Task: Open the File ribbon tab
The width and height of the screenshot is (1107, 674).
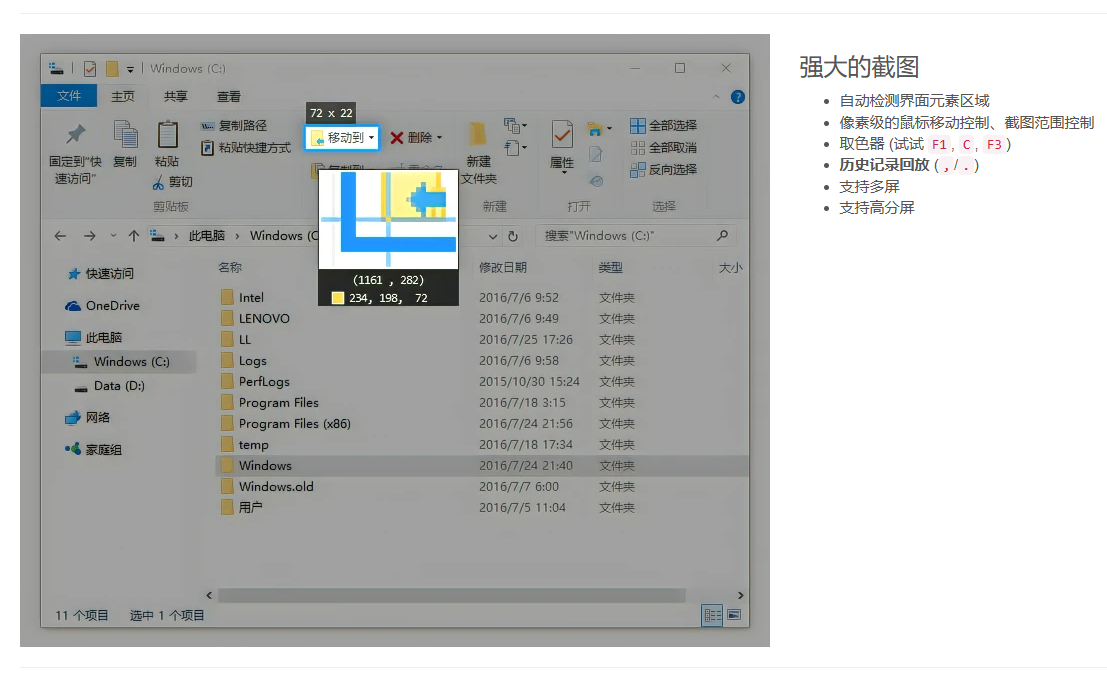Action: (x=68, y=95)
